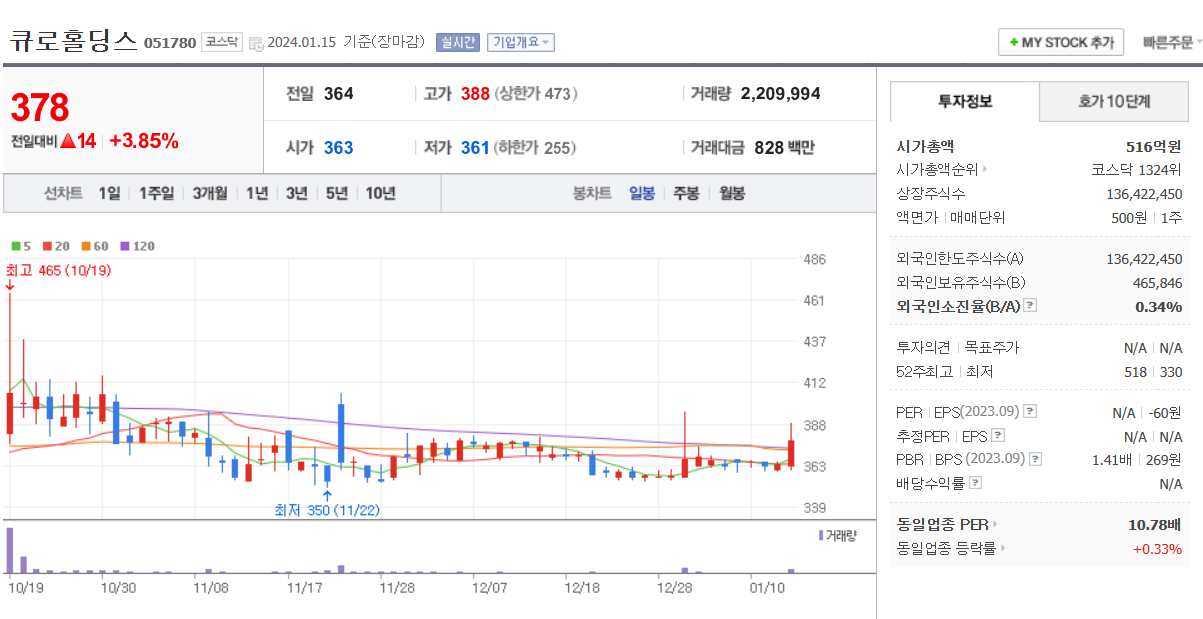Click the 12/07 date on chart axis

pyautogui.click(x=489, y=588)
